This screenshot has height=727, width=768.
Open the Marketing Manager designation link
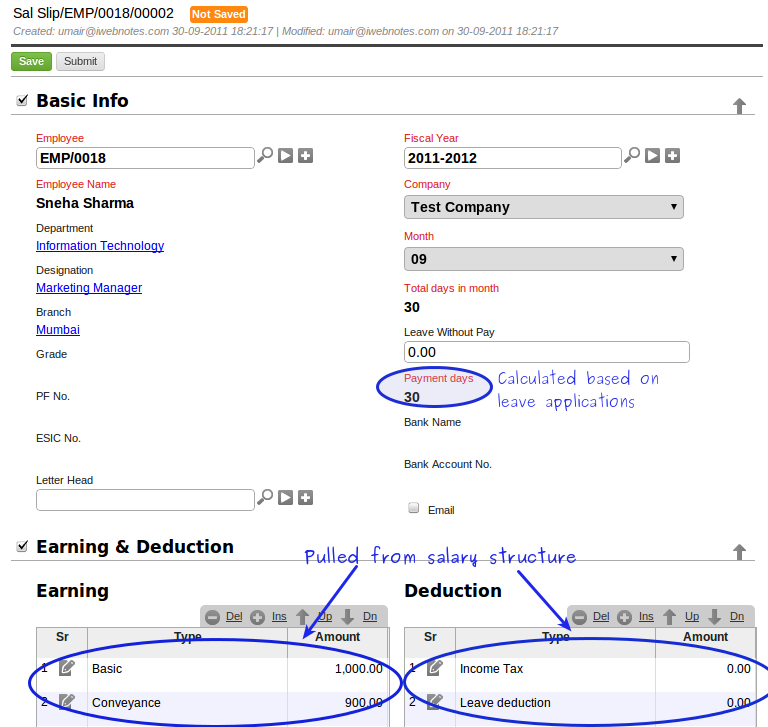(x=89, y=288)
